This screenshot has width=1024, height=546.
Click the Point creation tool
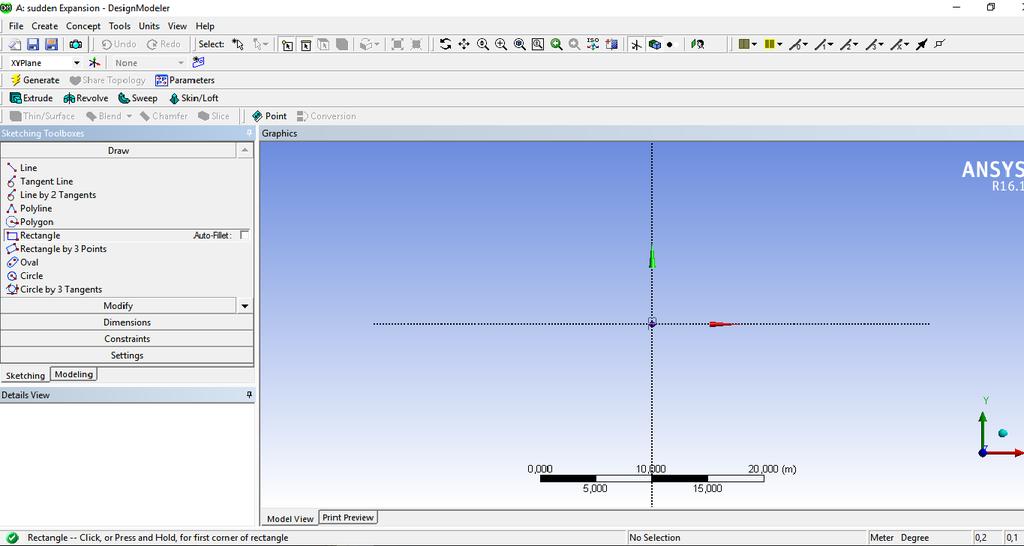pos(269,116)
